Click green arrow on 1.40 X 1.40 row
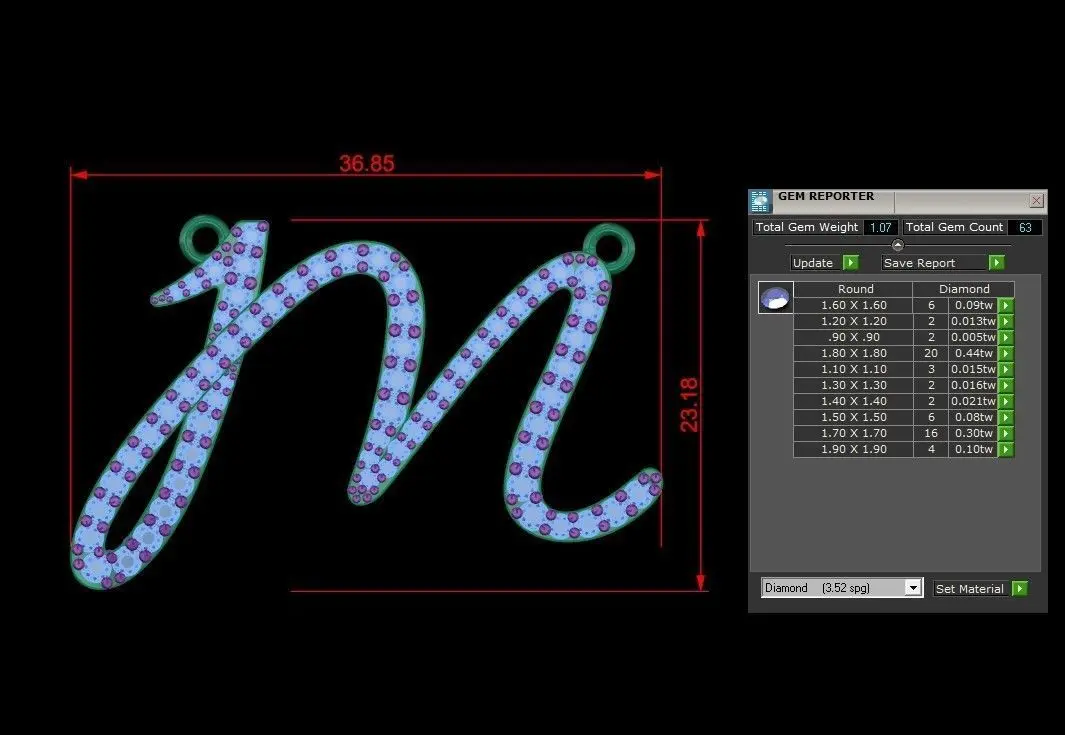This screenshot has width=1065, height=735. click(x=1006, y=401)
